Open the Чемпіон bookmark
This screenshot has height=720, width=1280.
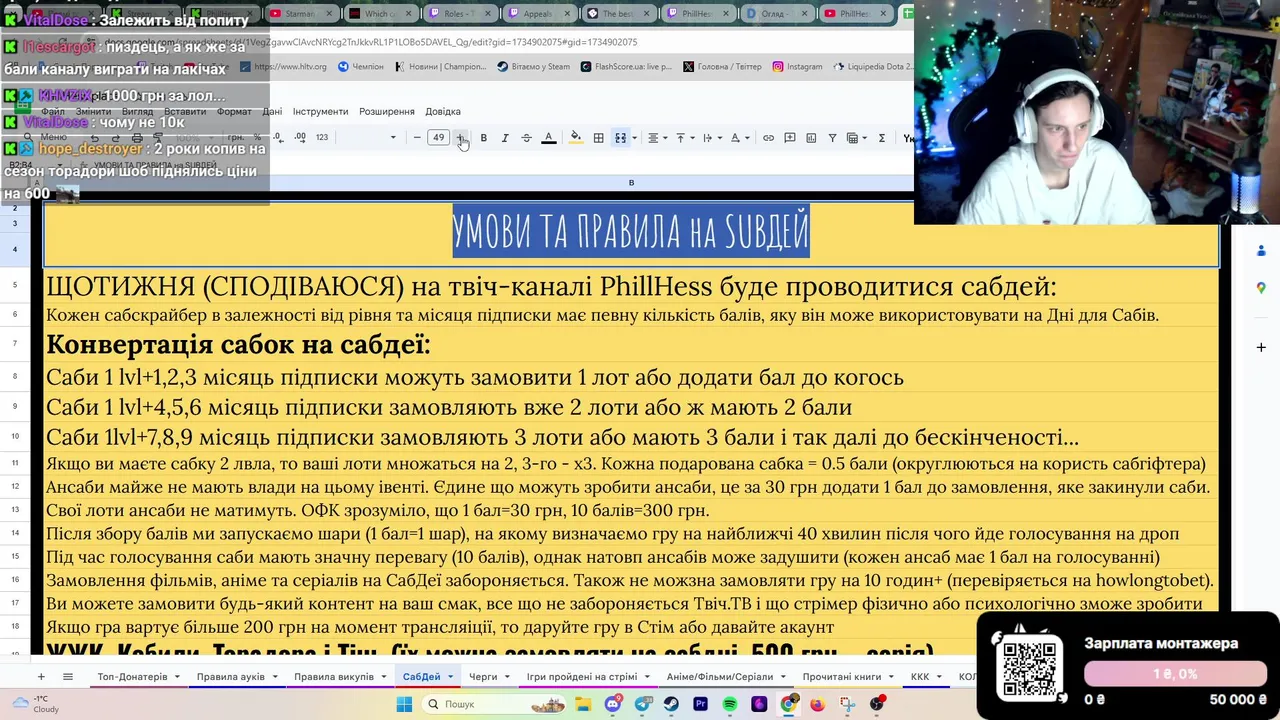pyautogui.click(x=361, y=67)
